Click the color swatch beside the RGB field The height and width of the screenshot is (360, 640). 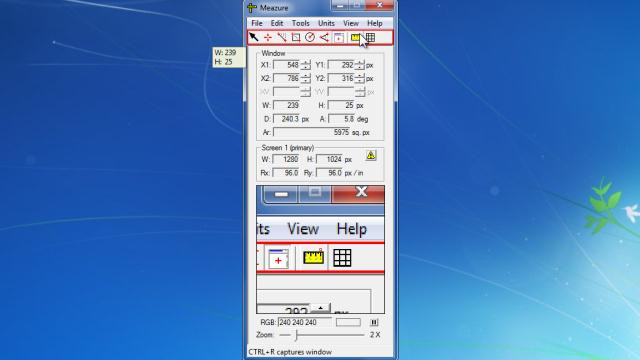point(348,322)
